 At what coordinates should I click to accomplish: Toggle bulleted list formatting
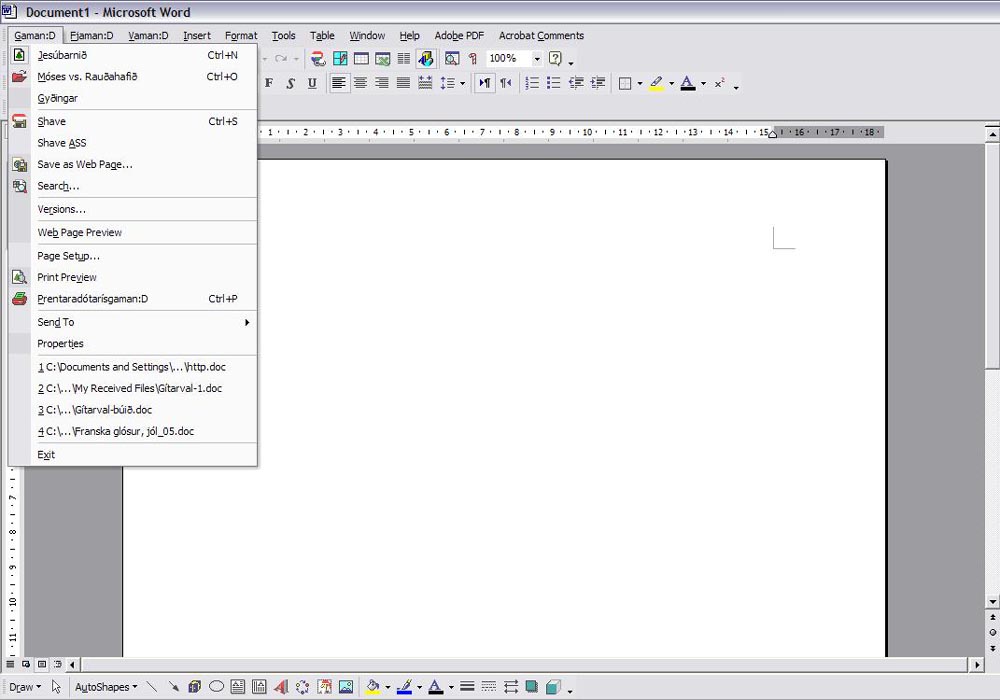tap(554, 83)
